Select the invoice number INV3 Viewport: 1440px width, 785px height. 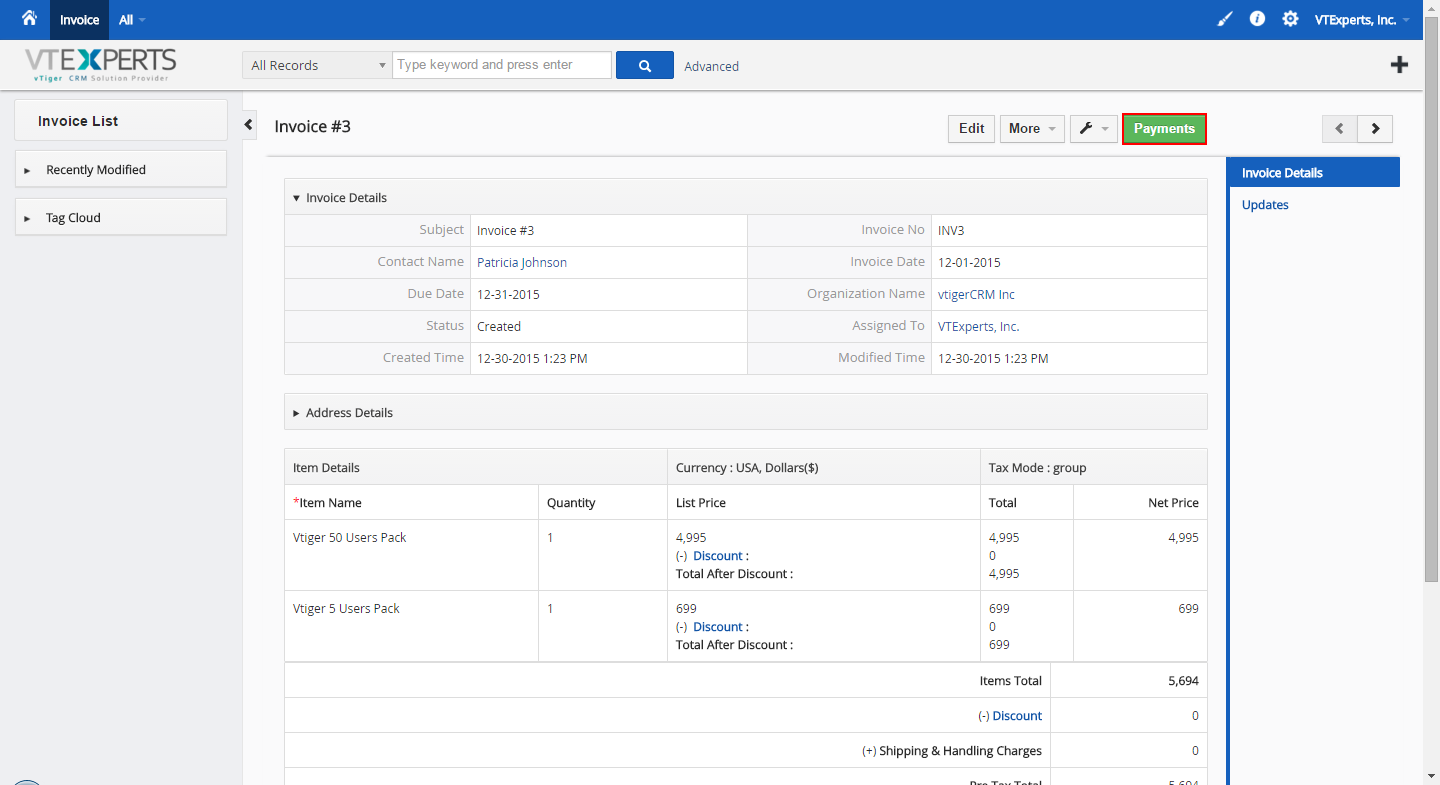pos(951,230)
